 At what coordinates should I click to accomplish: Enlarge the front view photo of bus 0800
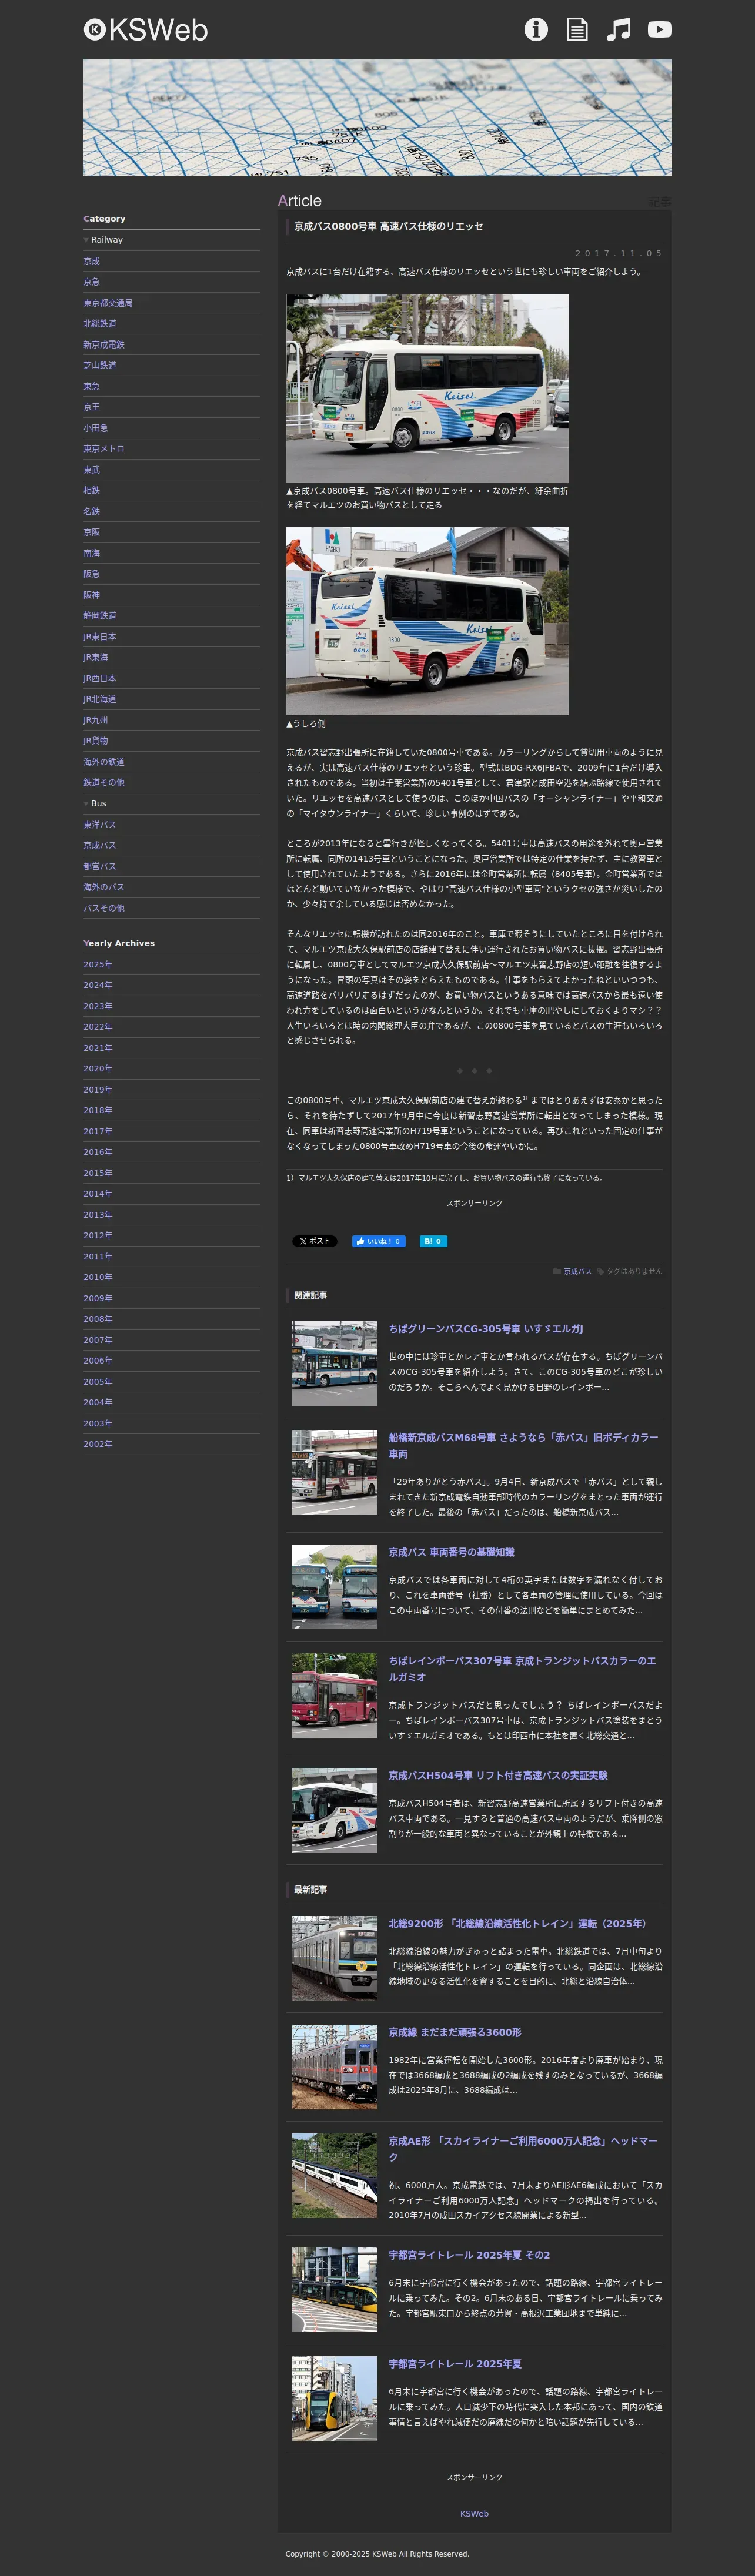[427, 388]
